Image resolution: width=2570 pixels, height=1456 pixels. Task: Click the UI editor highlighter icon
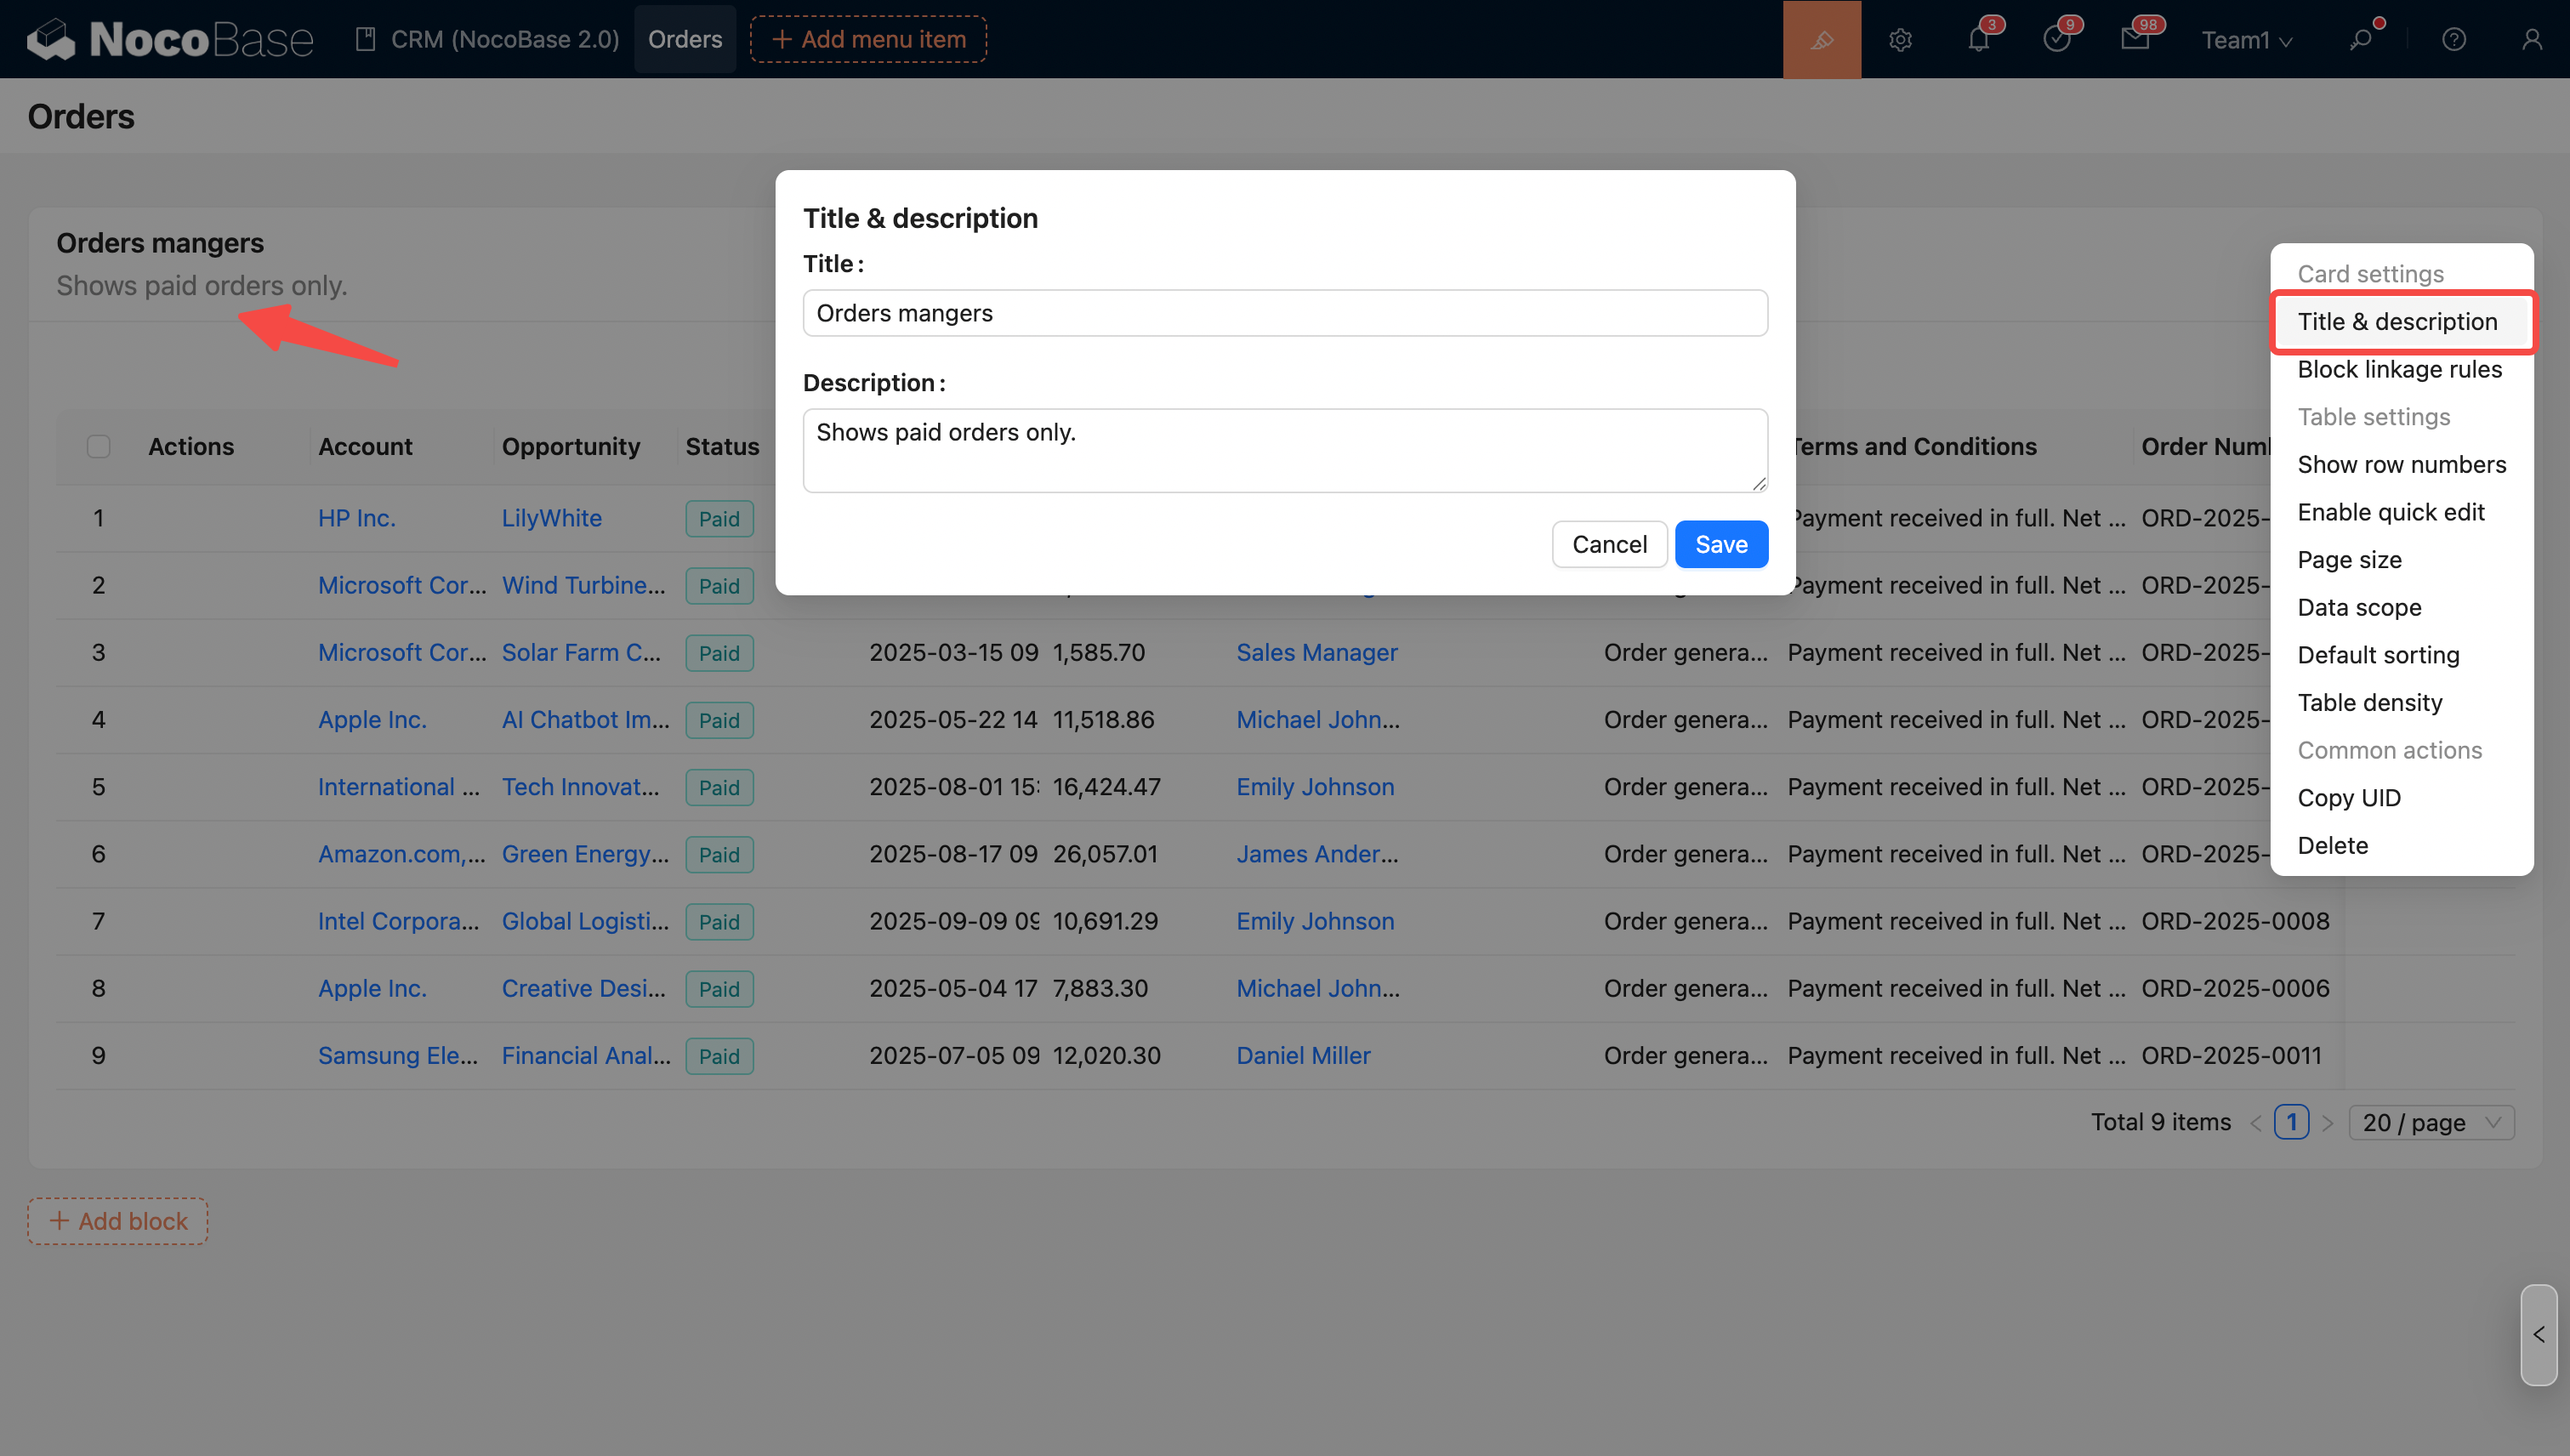[1821, 39]
